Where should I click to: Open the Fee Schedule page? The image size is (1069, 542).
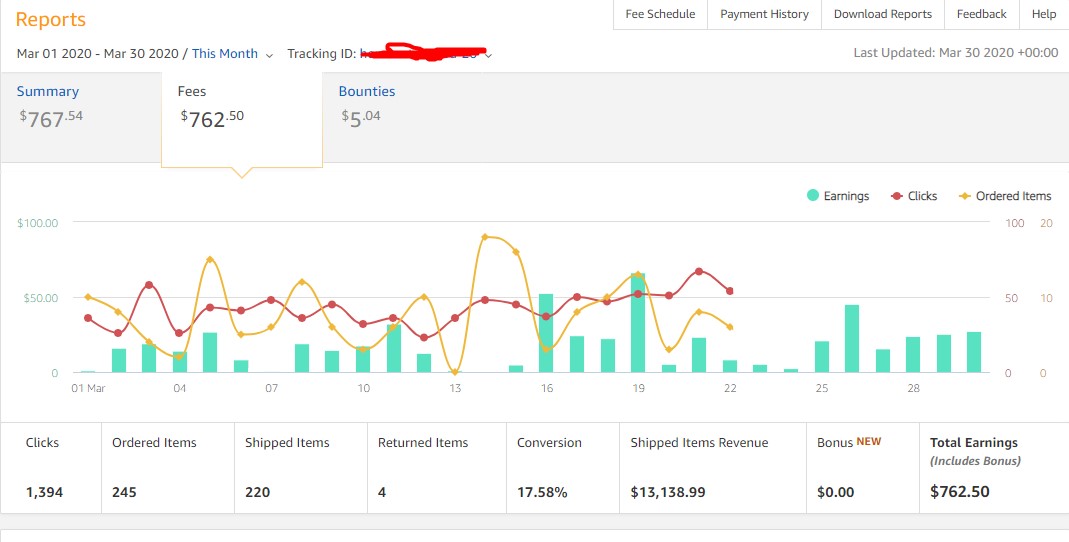pos(660,14)
